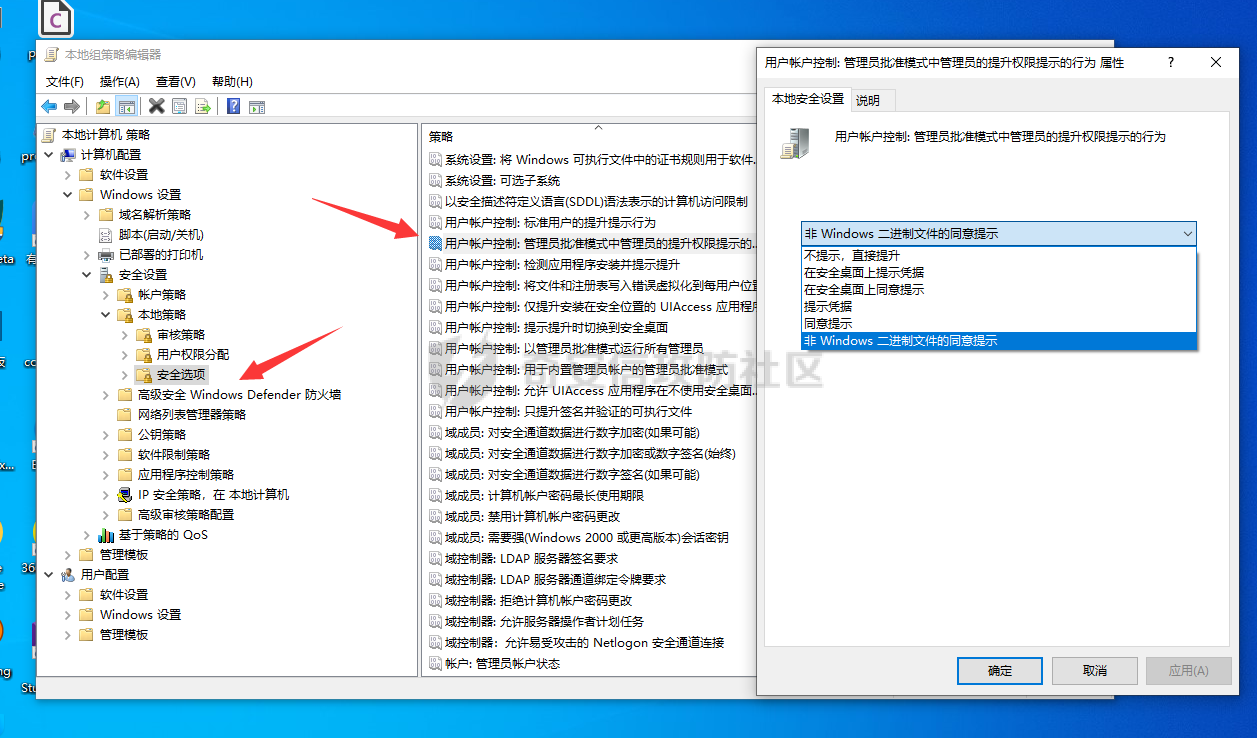Collapse the 安全设置 tree node
The width and height of the screenshot is (1257, 738).
point(87,274)
